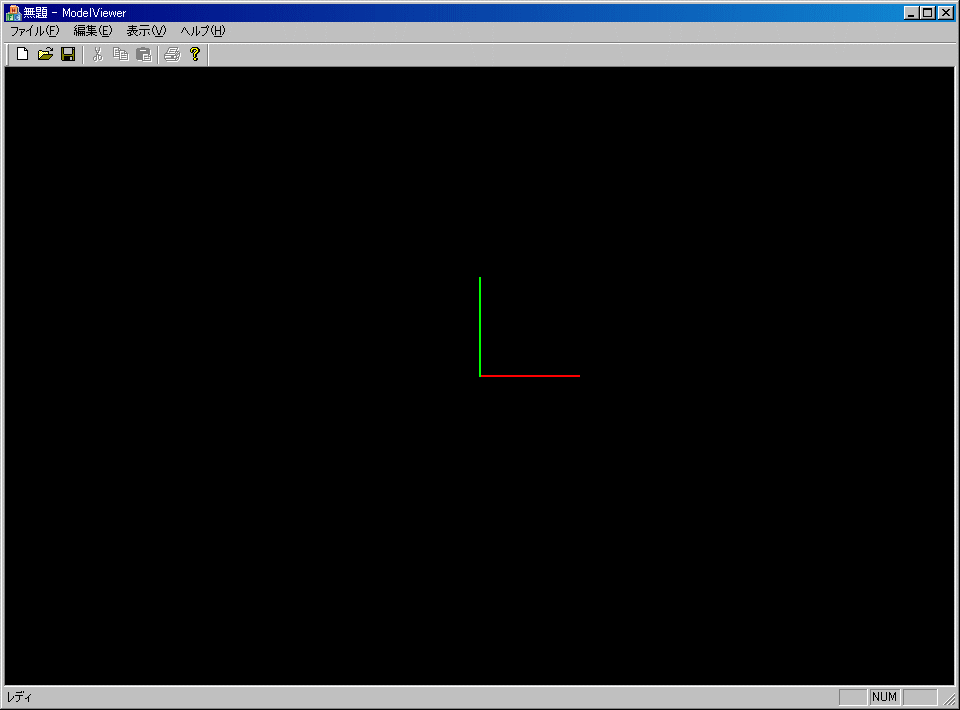
Task: Open the ファイル(F) menu
Action: [x=35, y=31]
